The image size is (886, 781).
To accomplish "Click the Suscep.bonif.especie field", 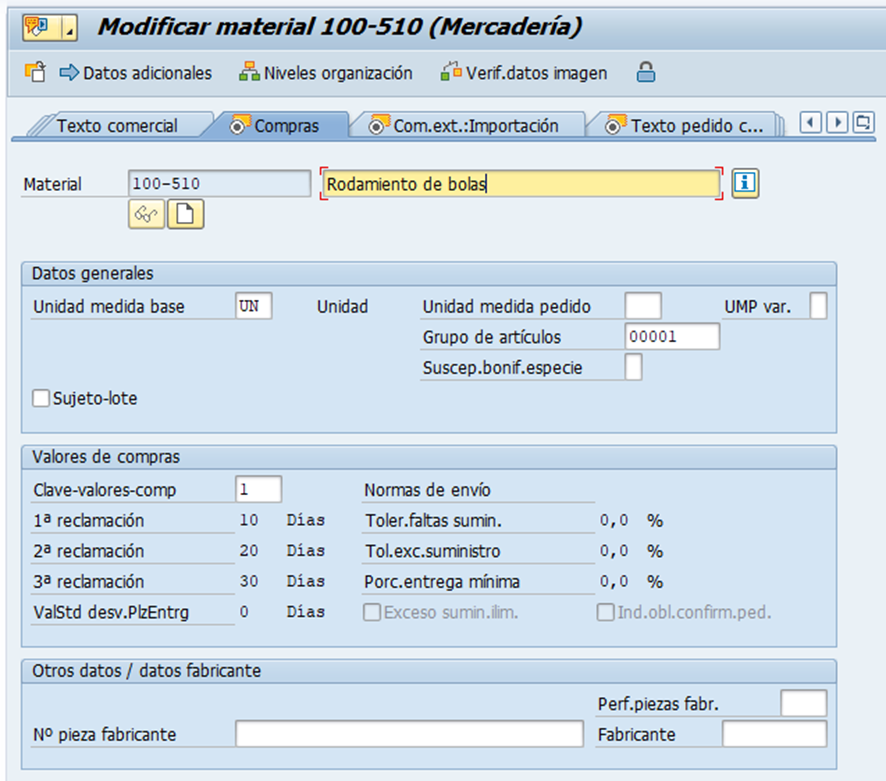I will (x=633, y=367).
